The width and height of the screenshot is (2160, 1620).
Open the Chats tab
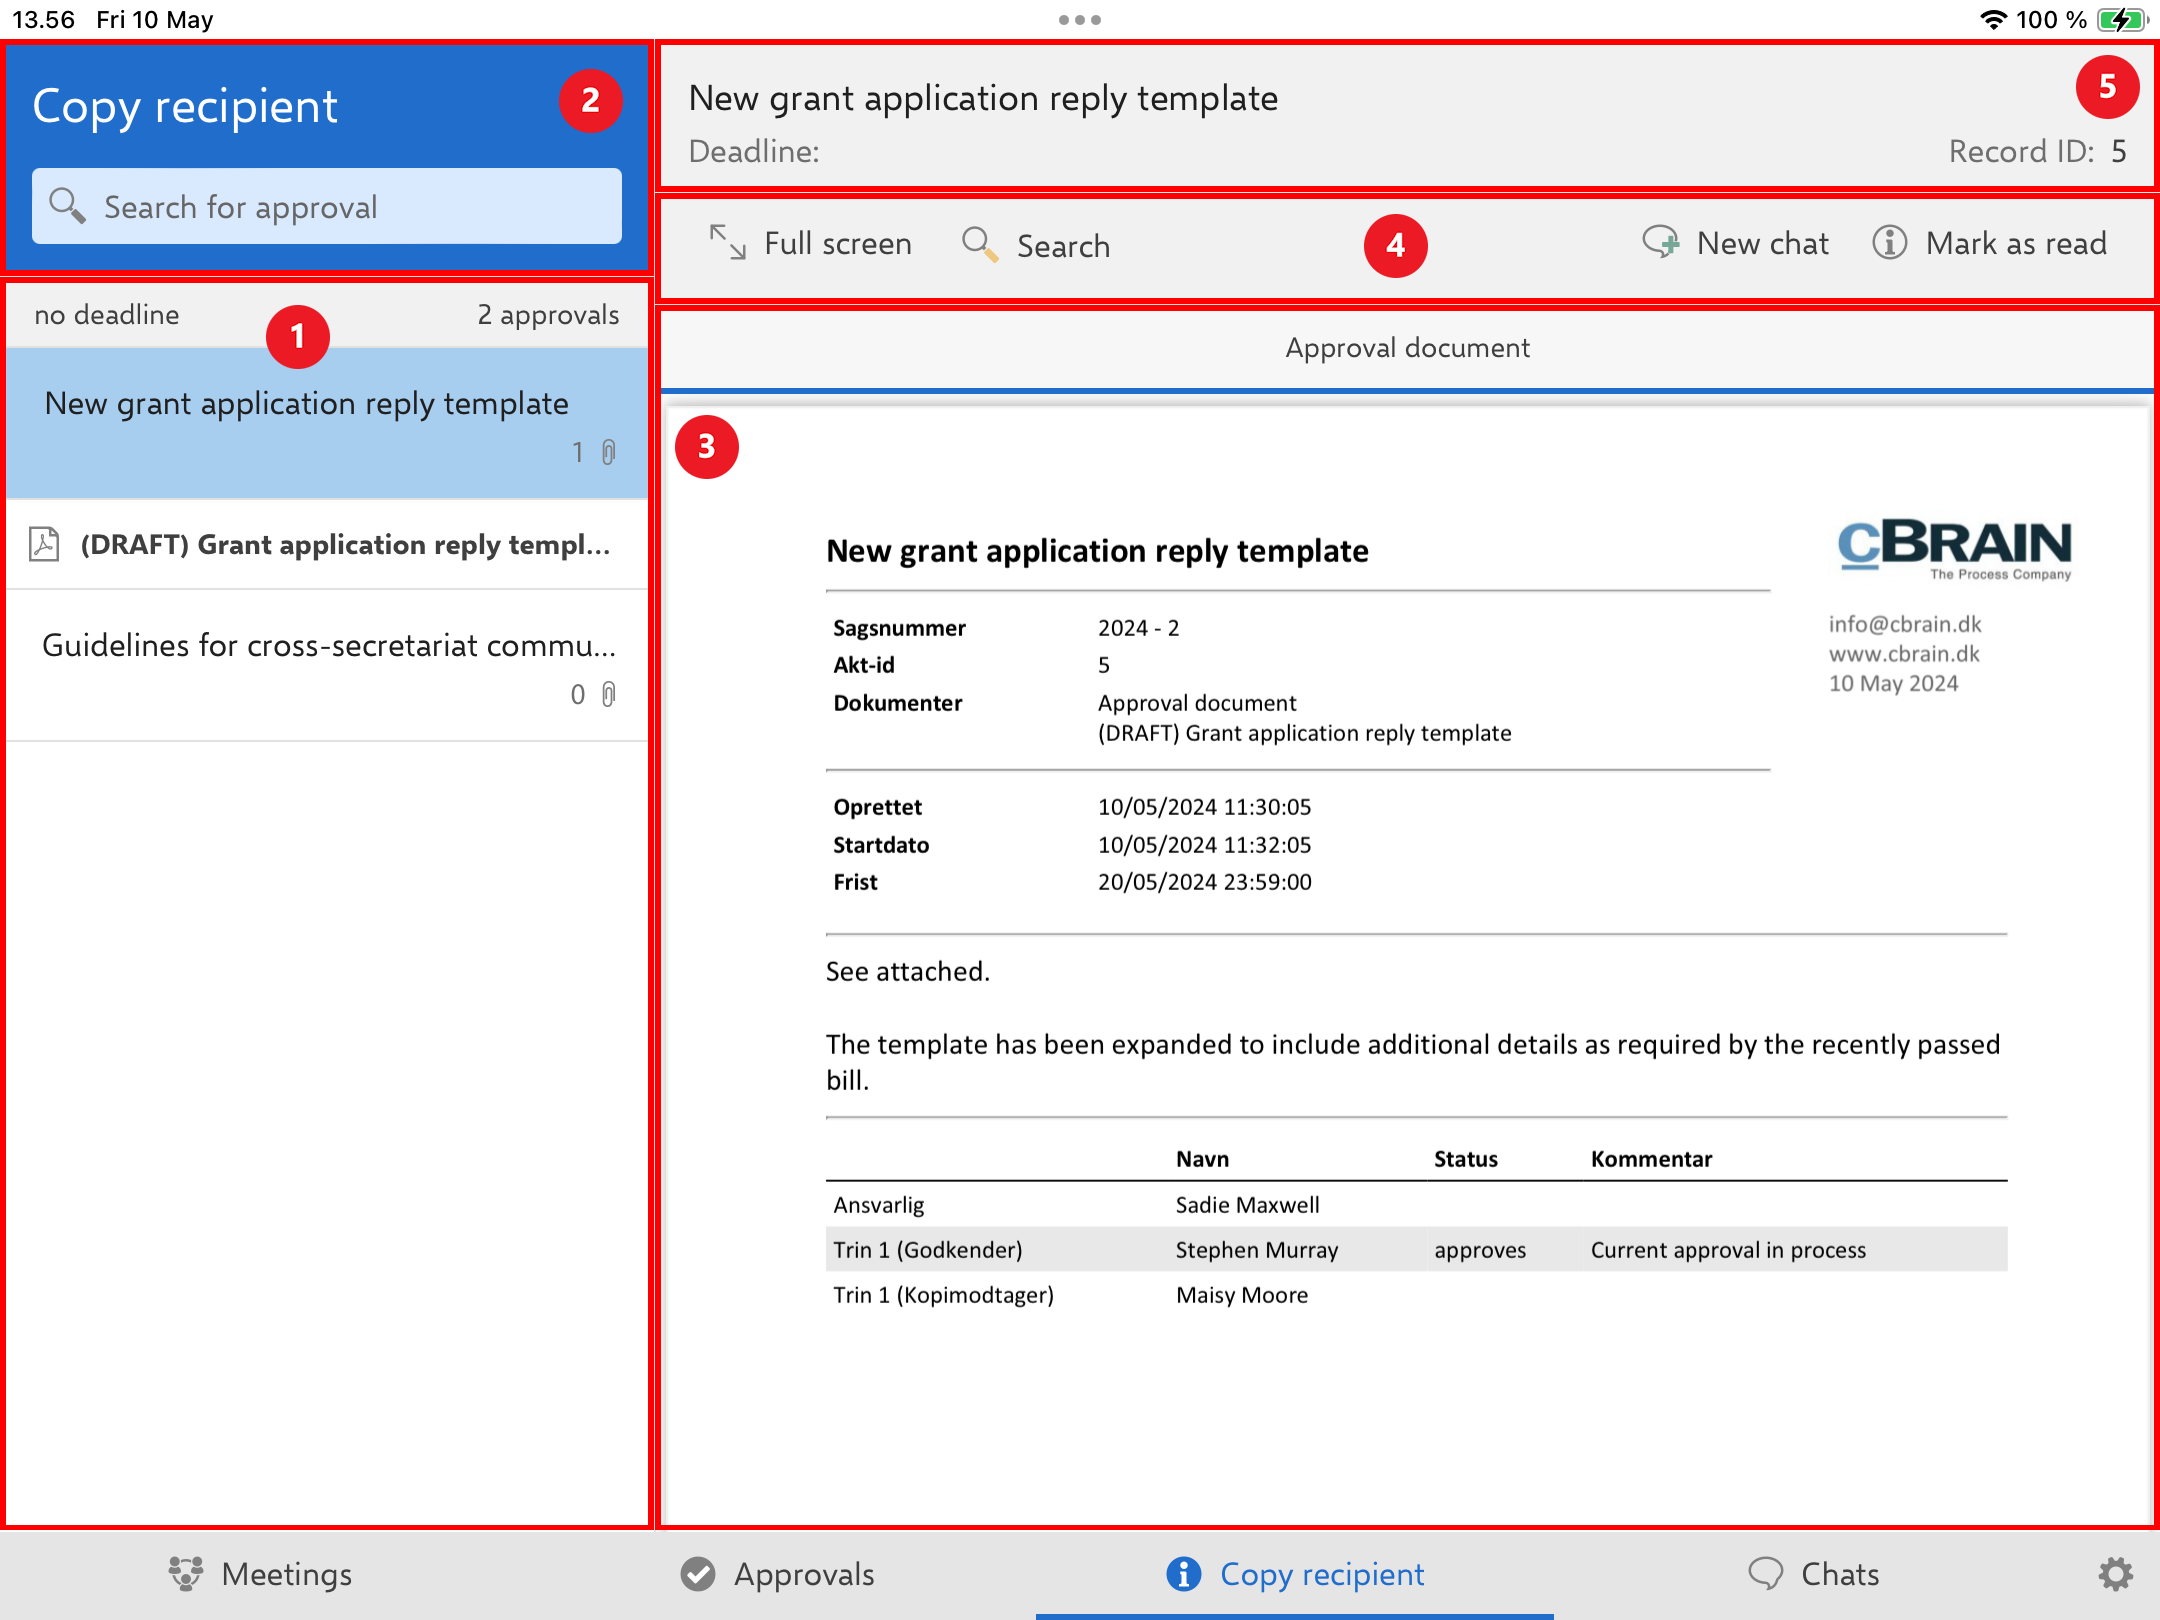click(1813, 1574)
